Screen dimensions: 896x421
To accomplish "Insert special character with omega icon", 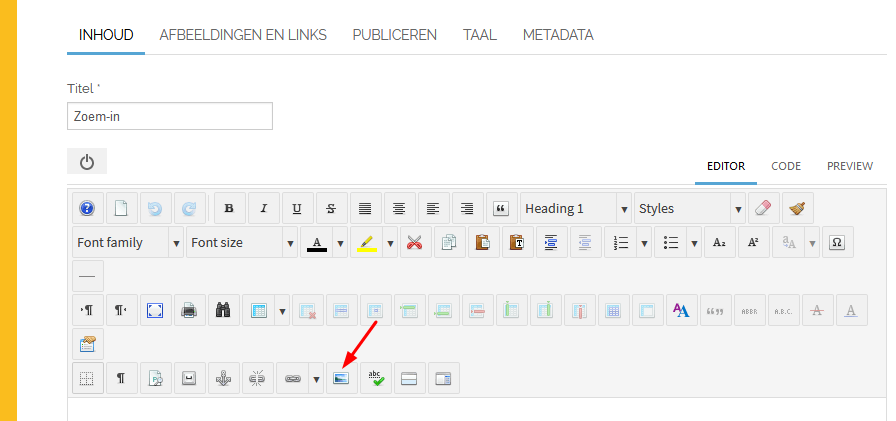I will click(x=837, y=243).
